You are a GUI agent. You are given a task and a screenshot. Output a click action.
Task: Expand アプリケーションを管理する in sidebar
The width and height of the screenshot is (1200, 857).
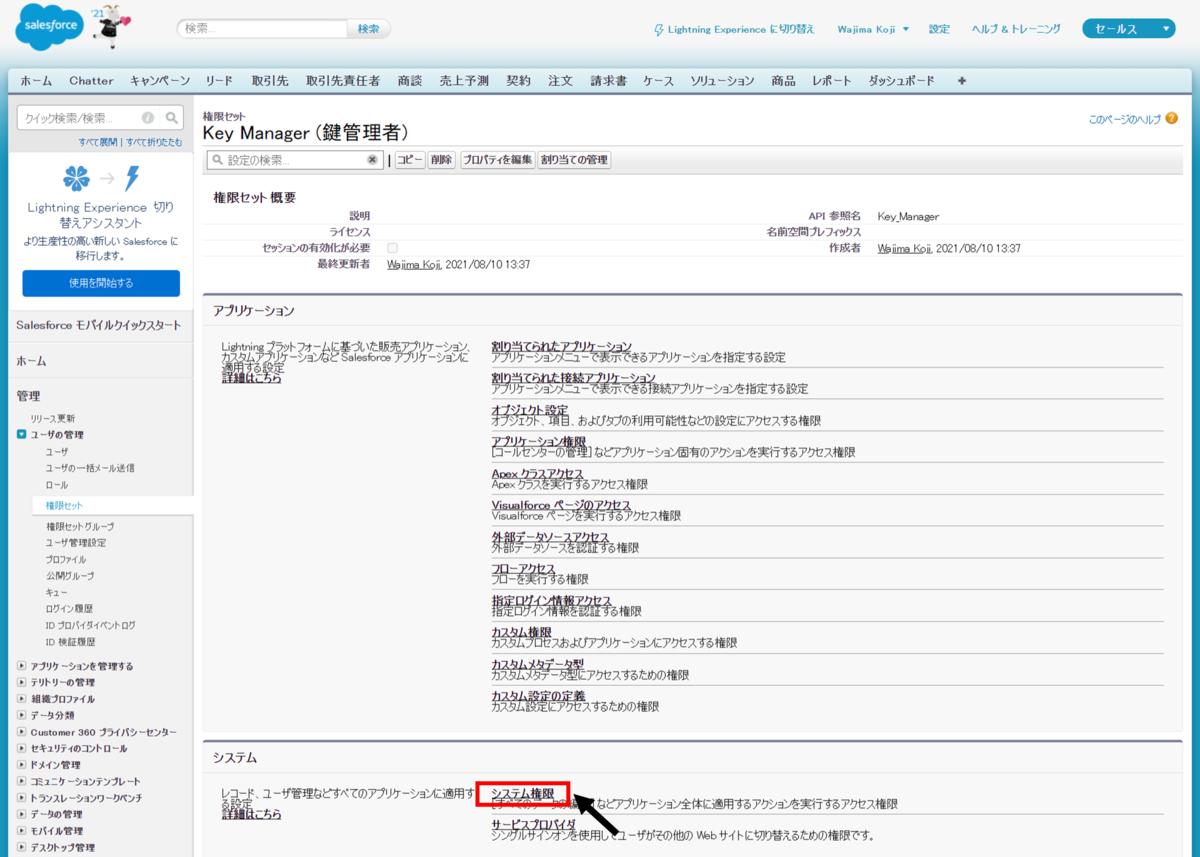22,666
